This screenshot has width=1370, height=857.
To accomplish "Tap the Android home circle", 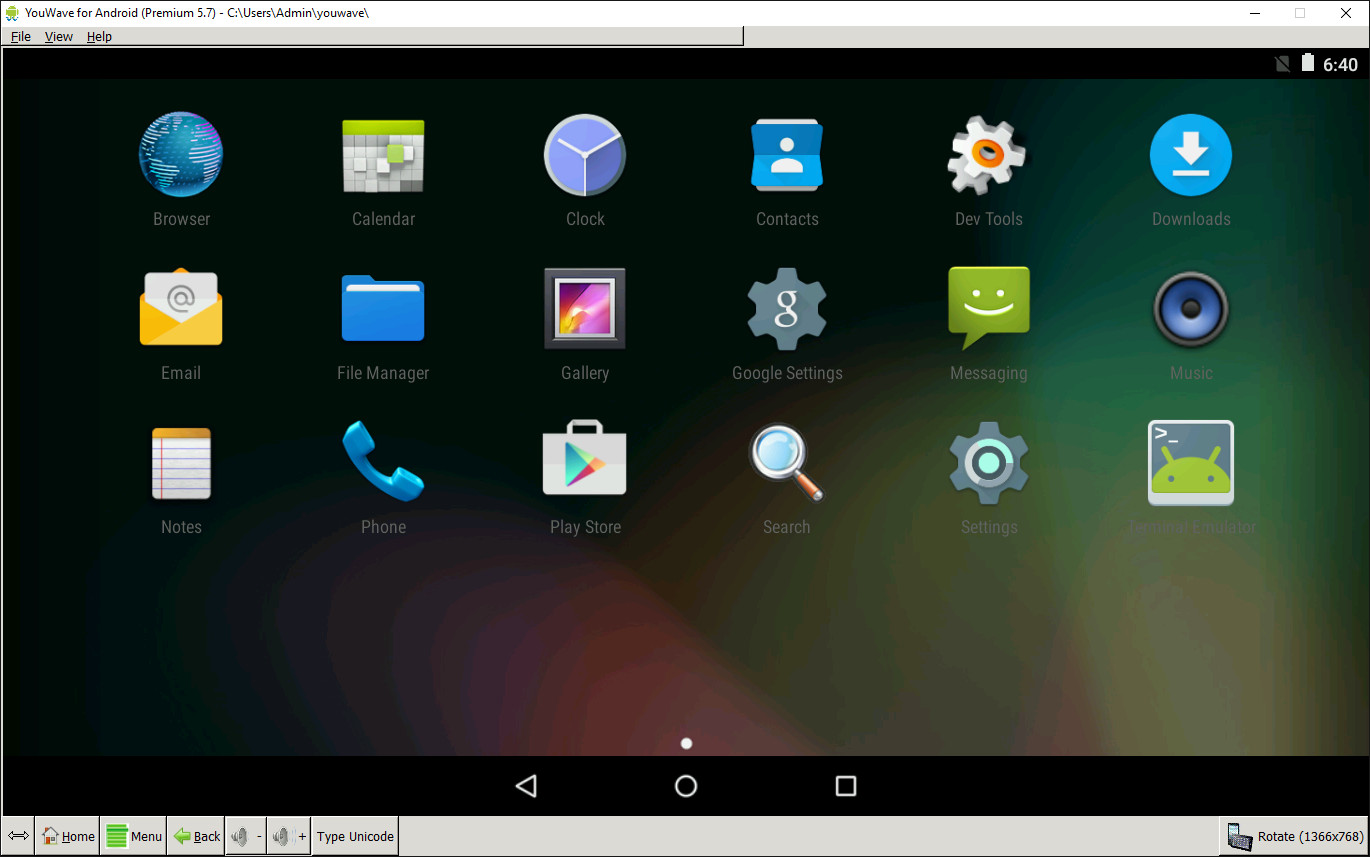I will [686, 786].
